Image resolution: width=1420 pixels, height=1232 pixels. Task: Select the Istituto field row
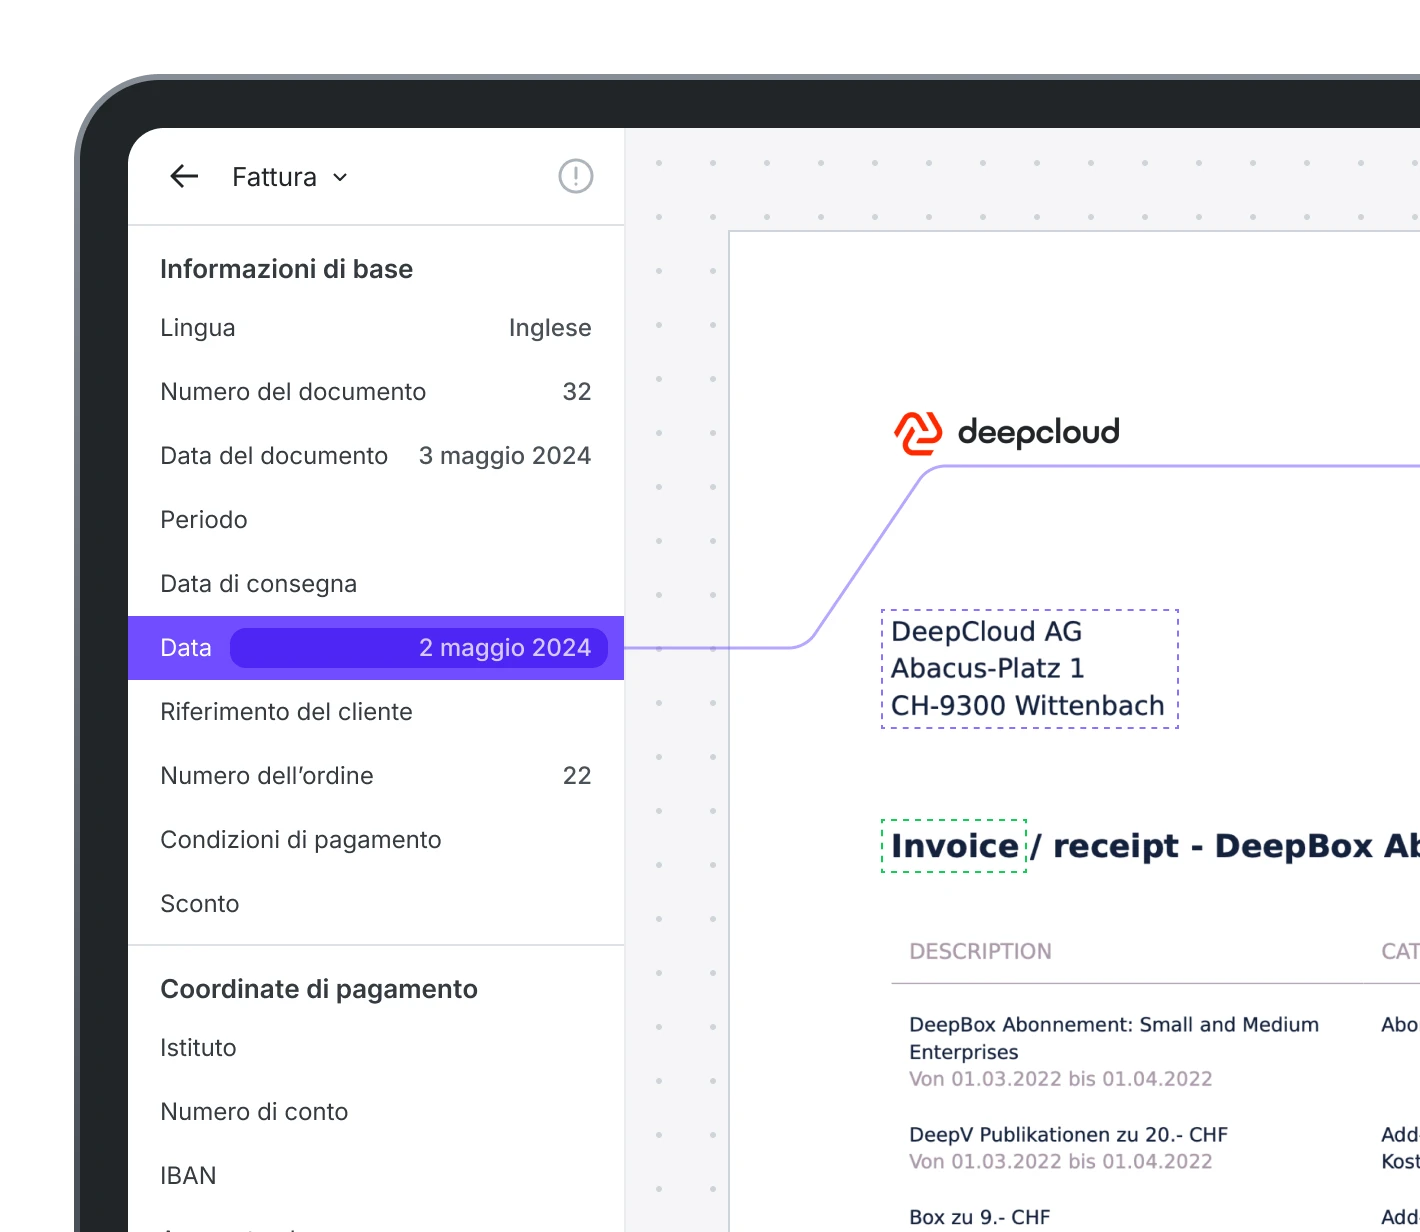[x=376, y=1048]
